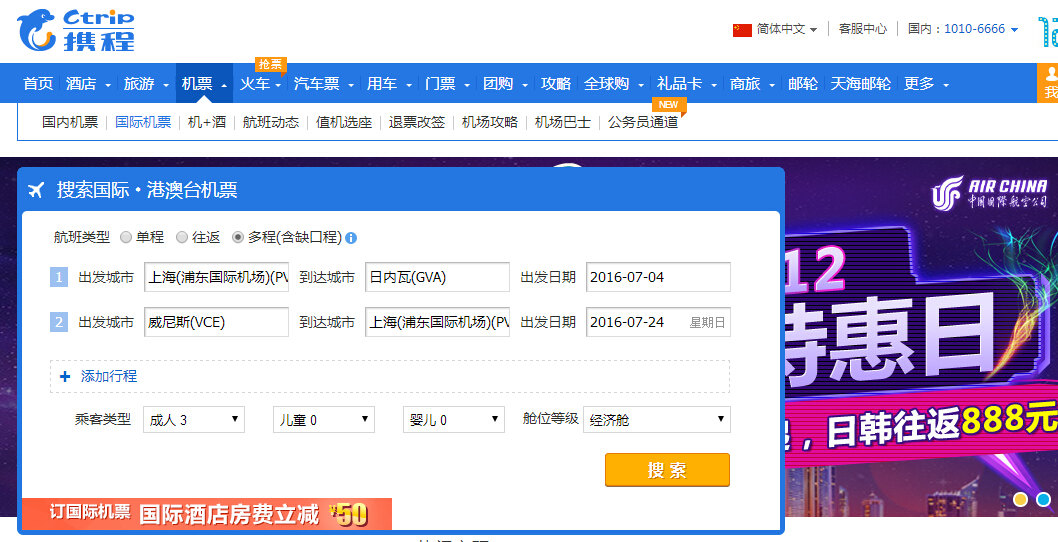Screen dimensions: 1058x542
Task: Open the 火车 trains tab
Action: click(254, 84)
